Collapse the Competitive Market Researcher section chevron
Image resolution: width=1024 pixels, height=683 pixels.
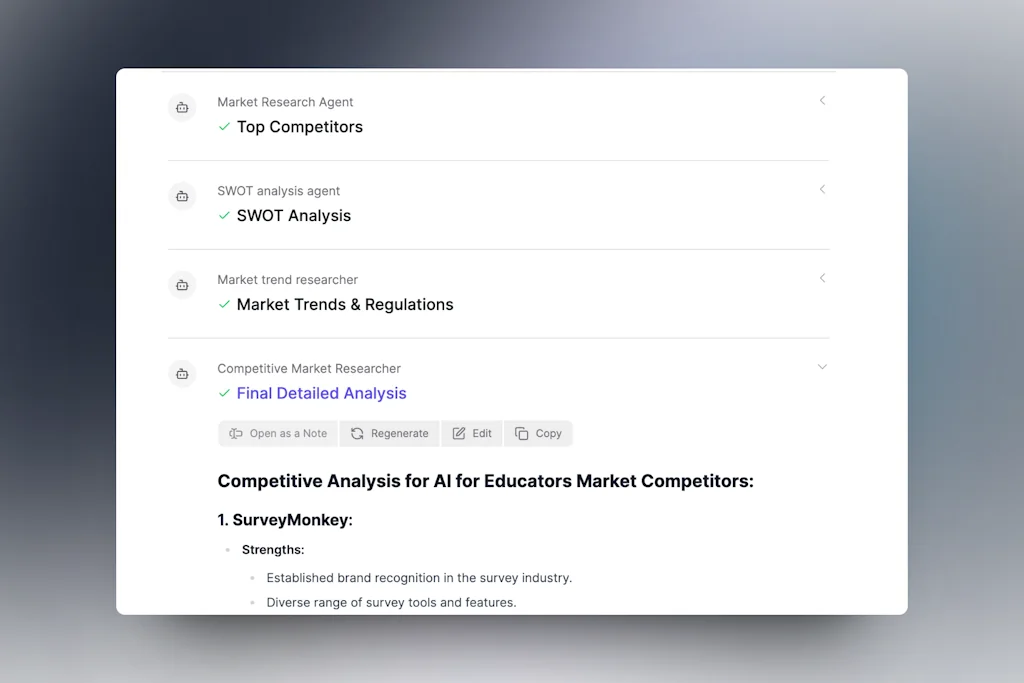click(822, 367)
